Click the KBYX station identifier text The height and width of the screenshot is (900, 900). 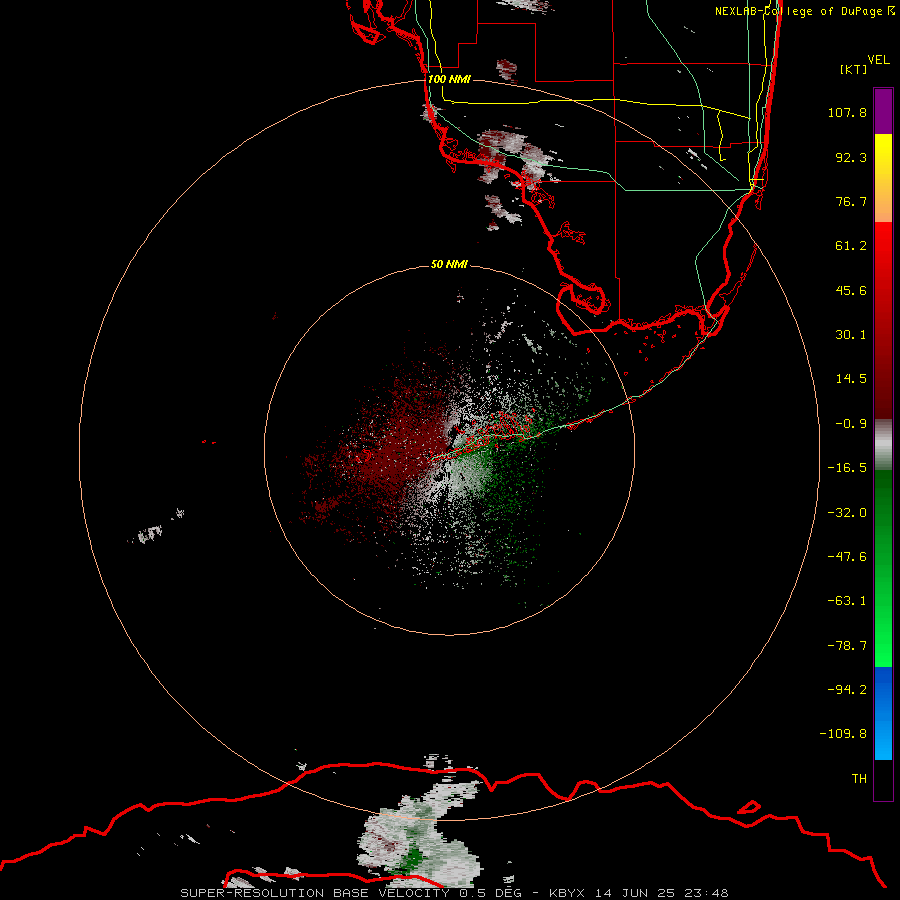[x=567, y=893]
